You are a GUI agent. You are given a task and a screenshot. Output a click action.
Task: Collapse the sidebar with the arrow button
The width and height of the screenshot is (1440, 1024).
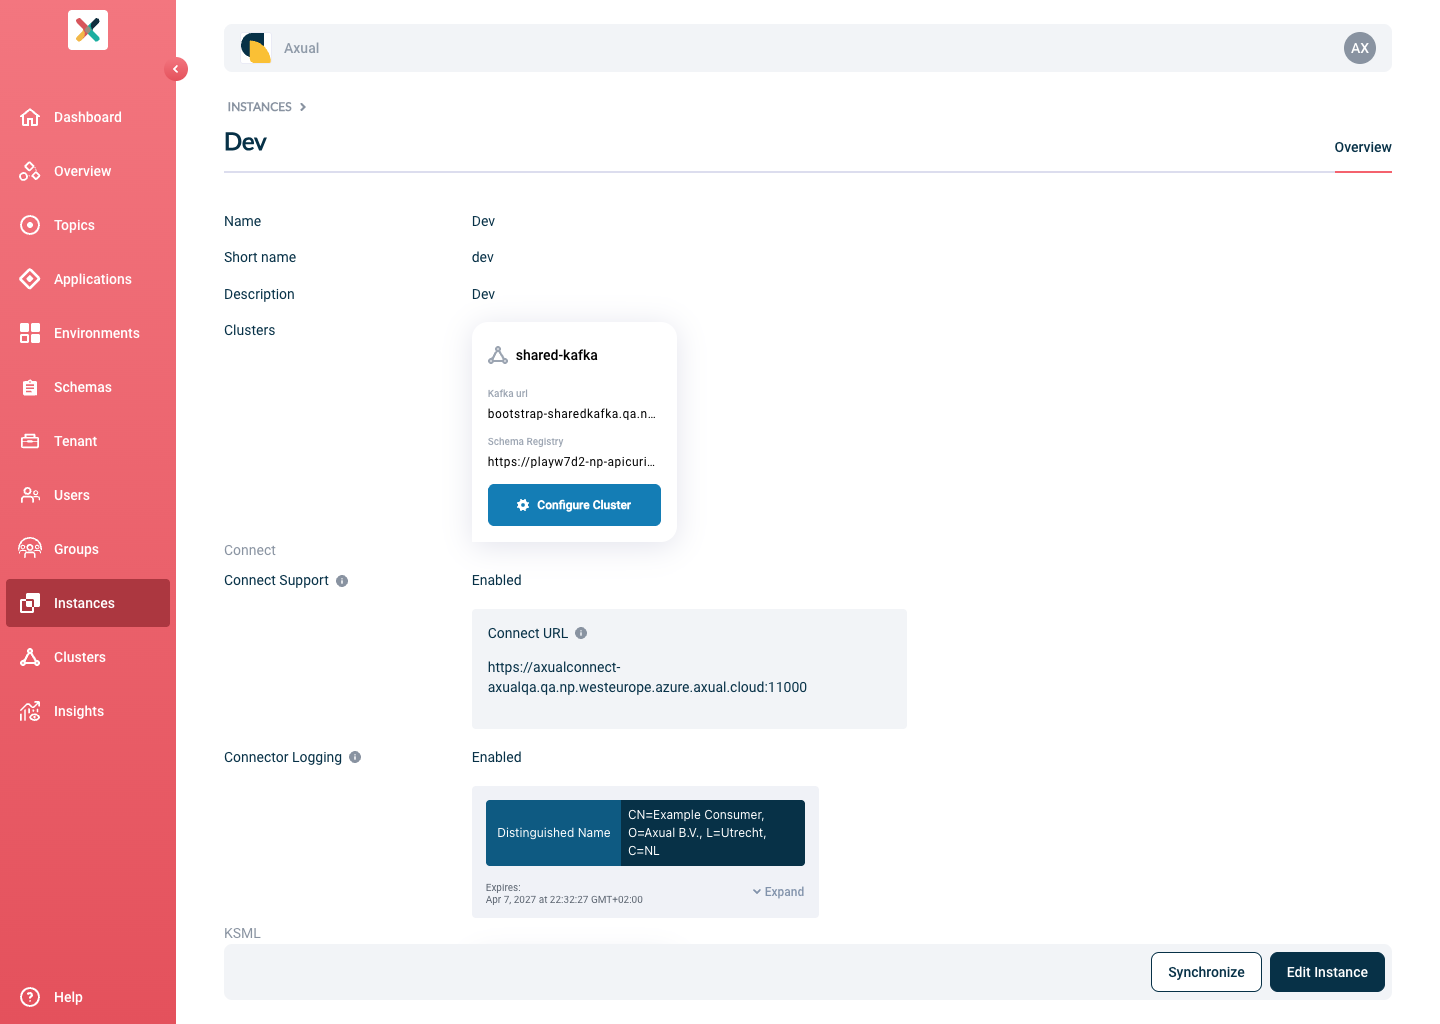(176, 69)
